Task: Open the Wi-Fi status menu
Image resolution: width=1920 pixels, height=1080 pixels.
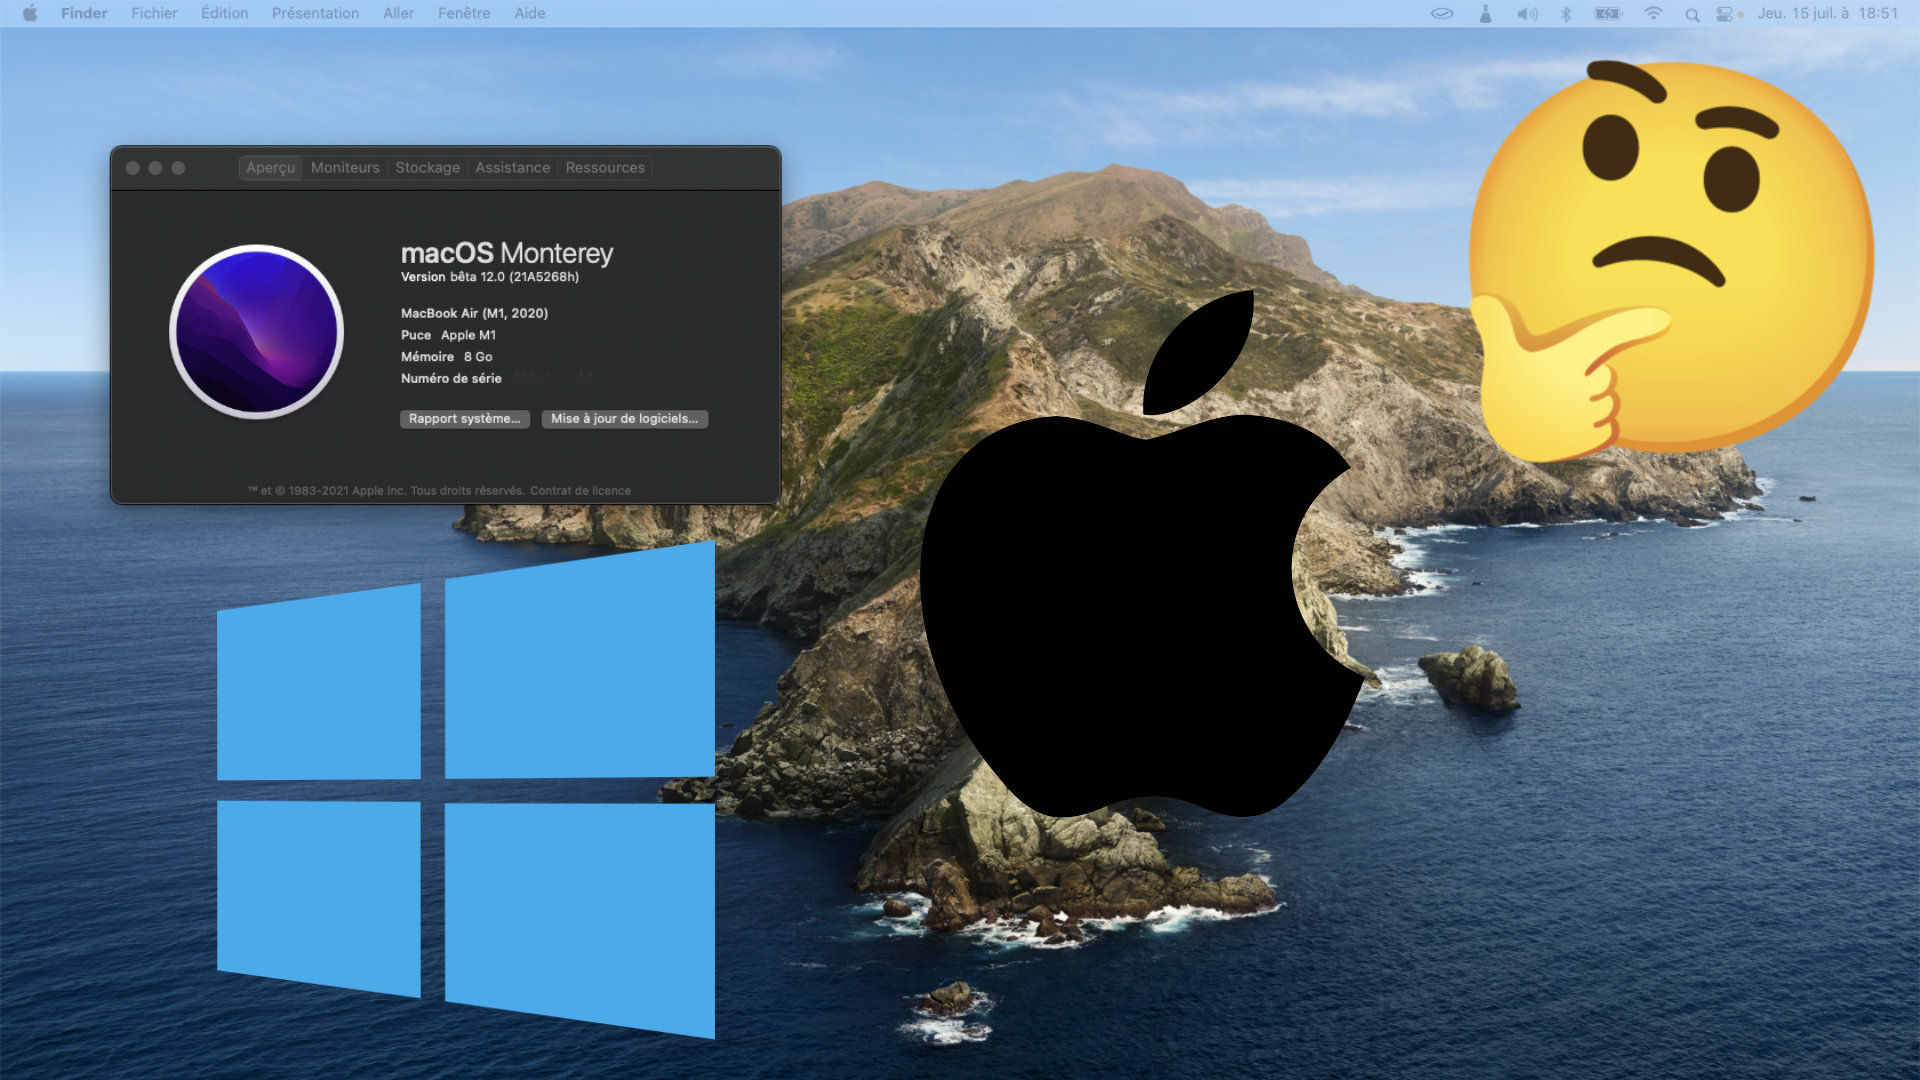Action: coord(1653,14)
